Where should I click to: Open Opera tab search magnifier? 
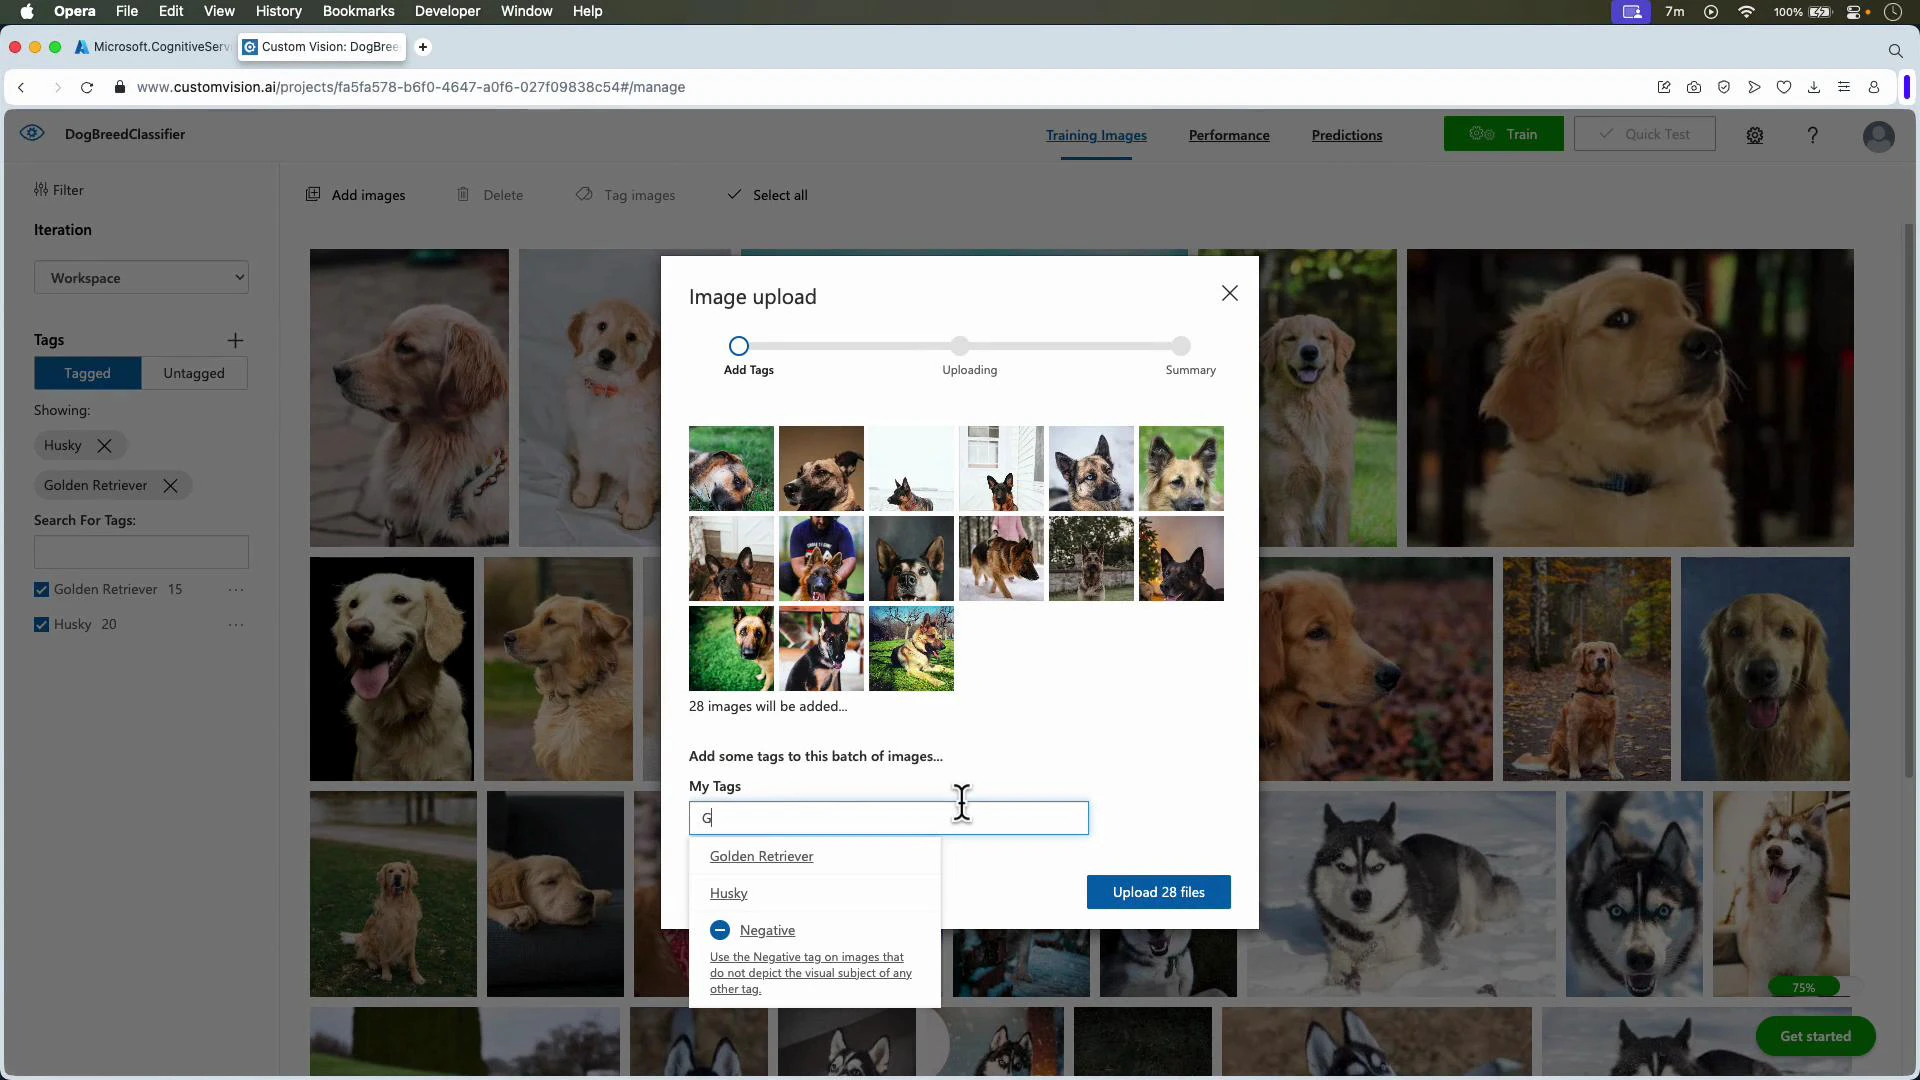[1895, 50]
